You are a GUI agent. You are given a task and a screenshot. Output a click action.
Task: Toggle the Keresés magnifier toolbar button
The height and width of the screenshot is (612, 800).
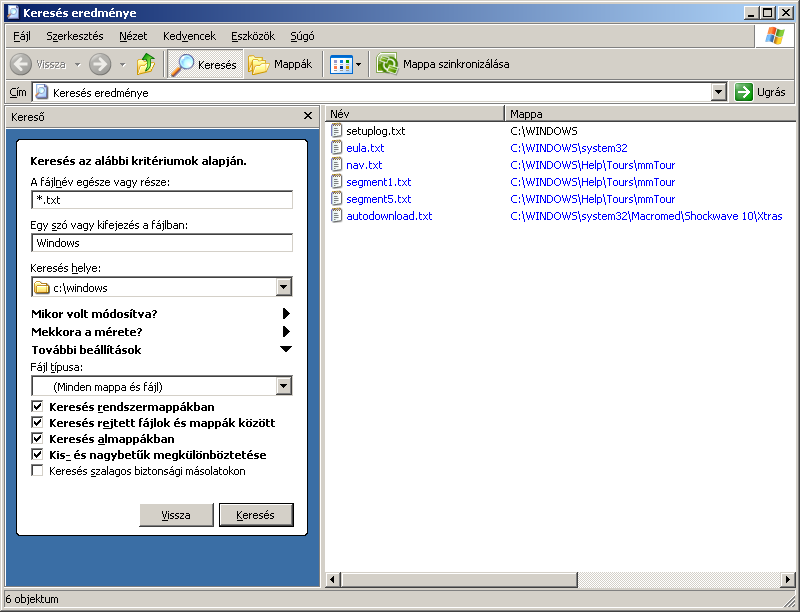pos(205,64)
